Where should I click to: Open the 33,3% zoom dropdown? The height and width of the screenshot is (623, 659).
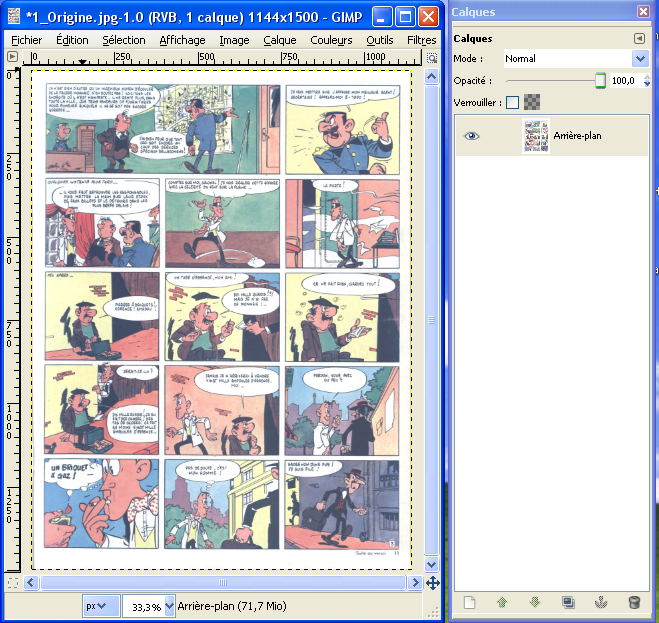(169, 606)
